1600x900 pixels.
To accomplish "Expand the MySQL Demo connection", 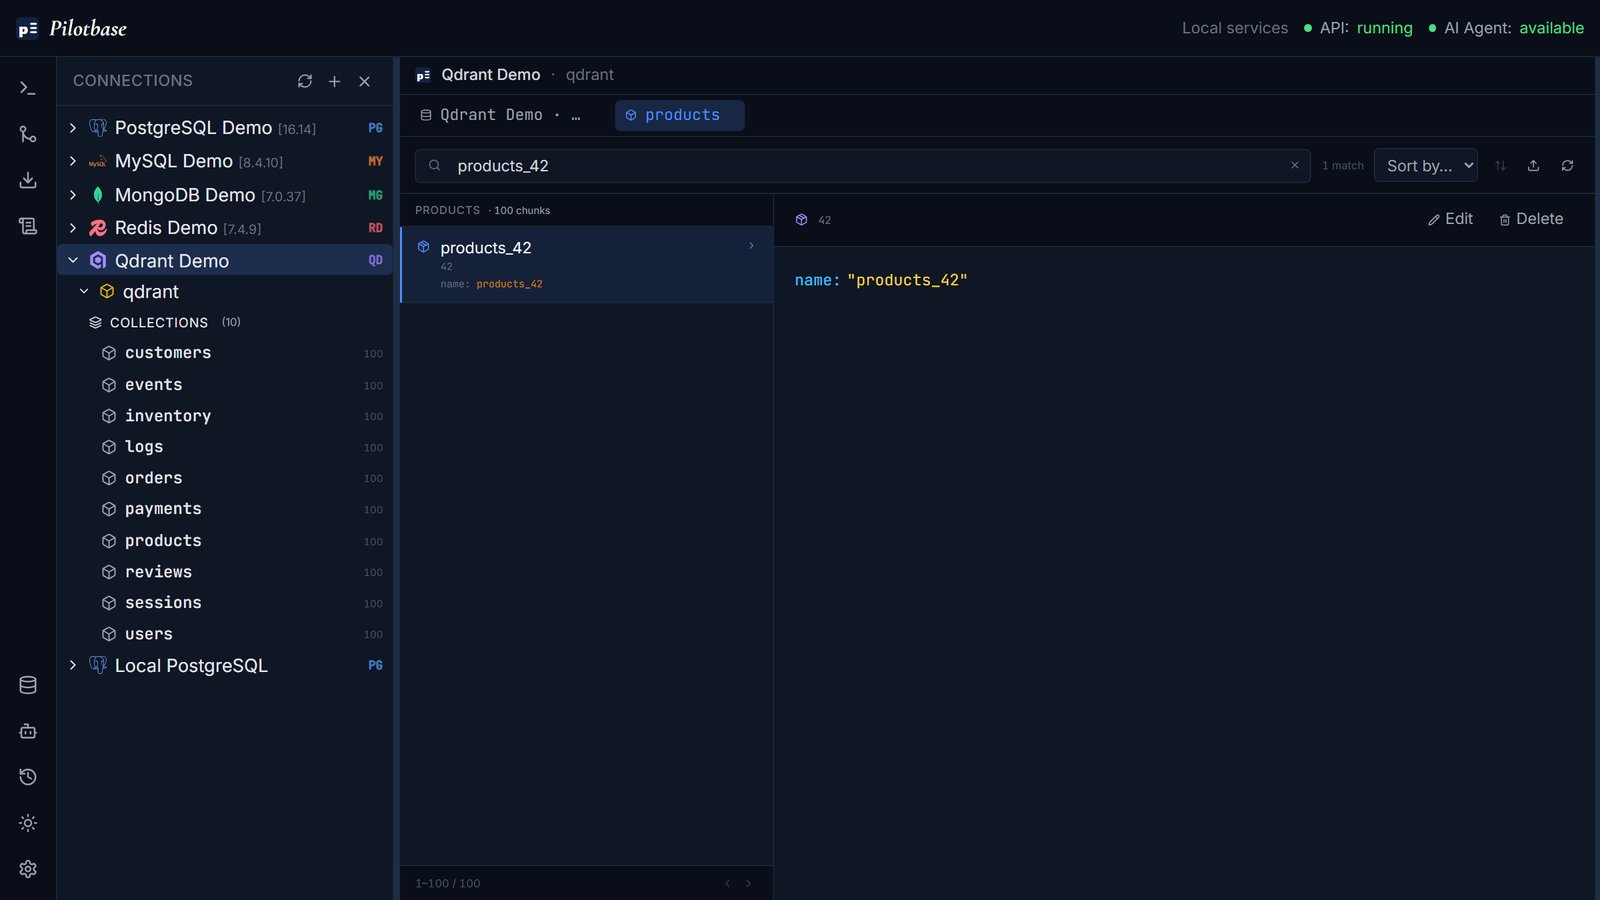I will [x=73, y=161].
